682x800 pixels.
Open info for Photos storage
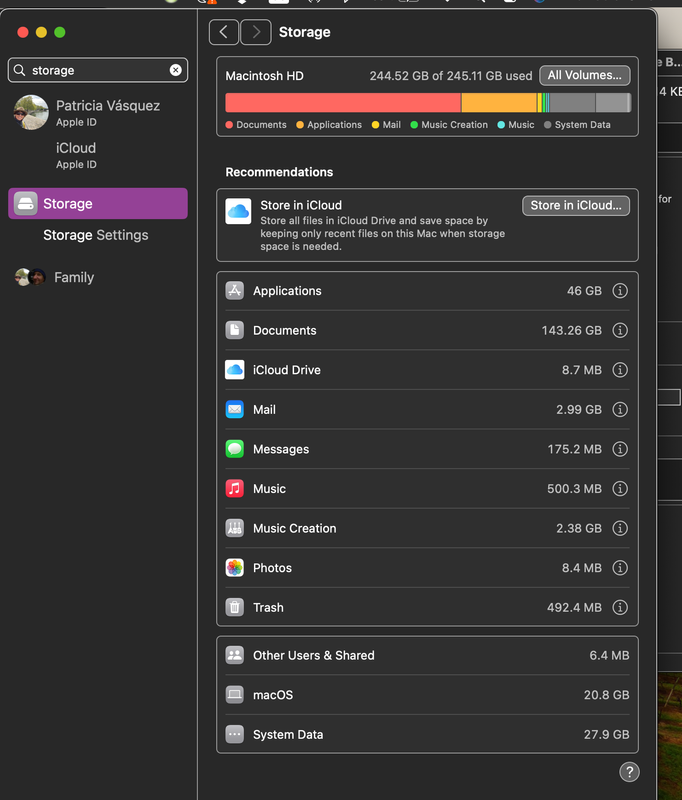(620, 567)
